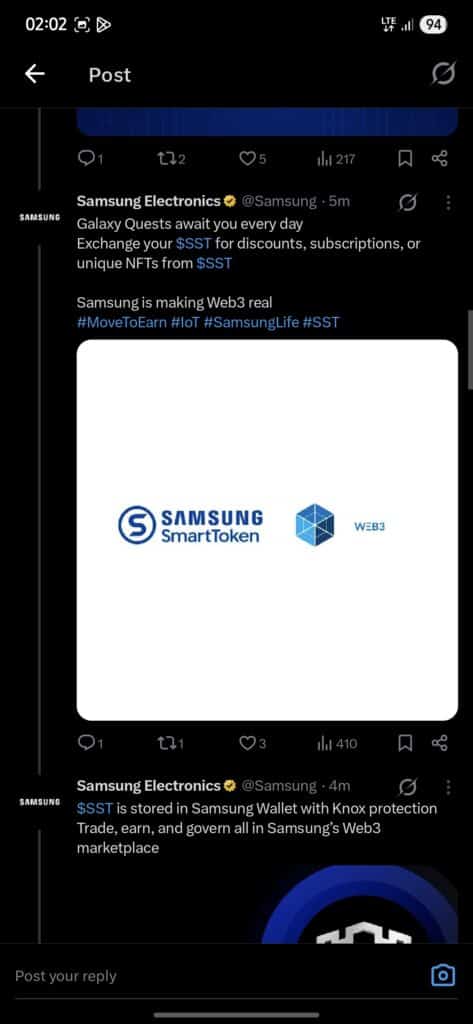
Task: Repost the top post with 2 reposts
Action: click(x=171, y=159)
